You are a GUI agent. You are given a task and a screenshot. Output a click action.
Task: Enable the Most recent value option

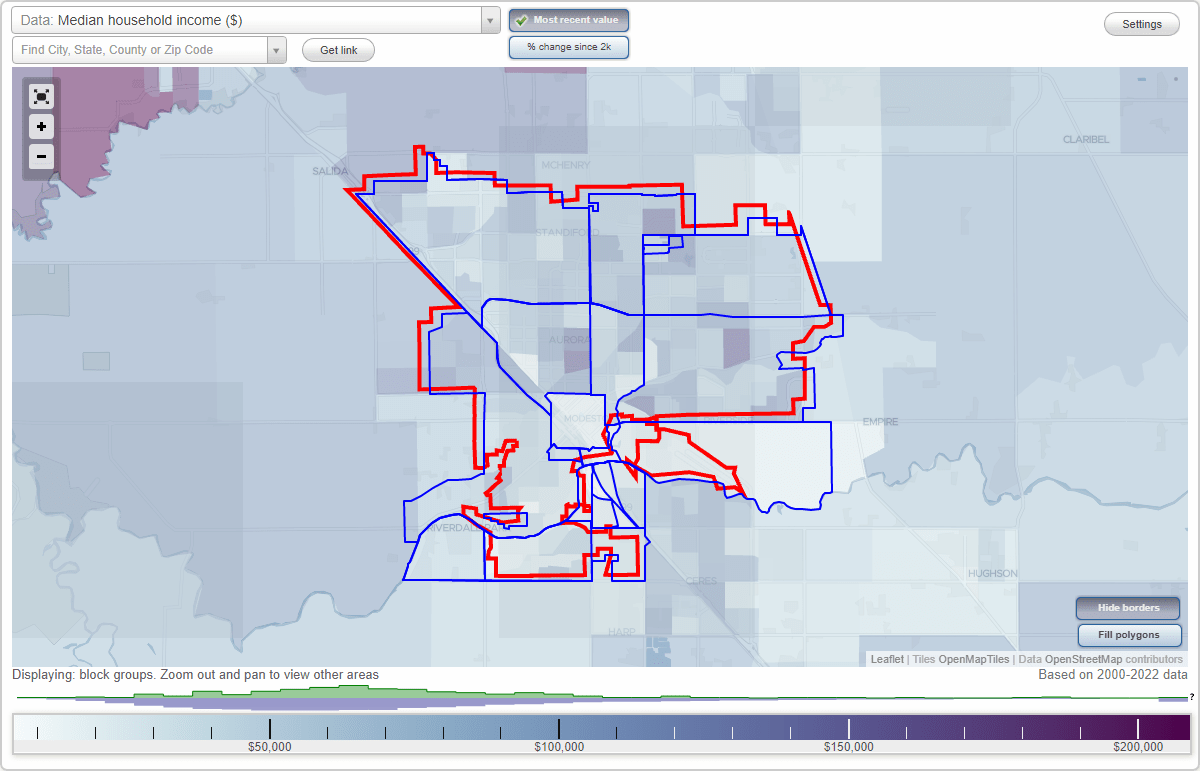(568, 19)
